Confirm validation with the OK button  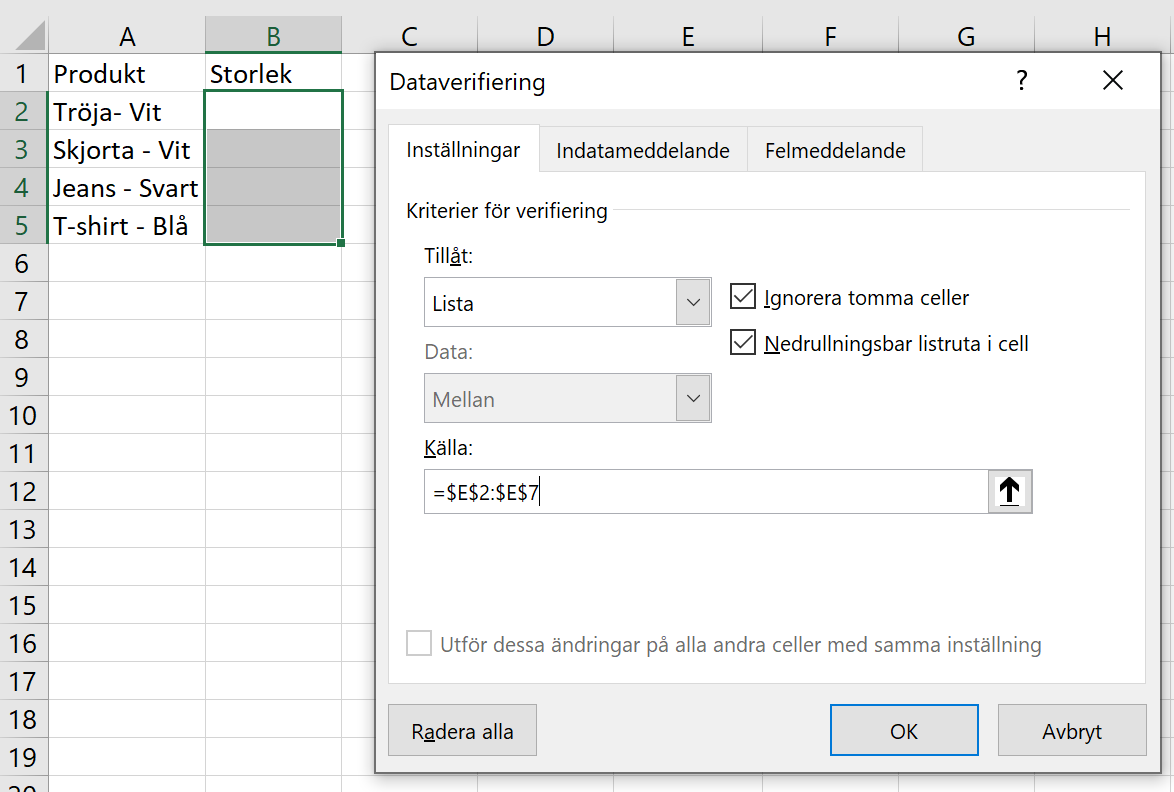(903, 729)
